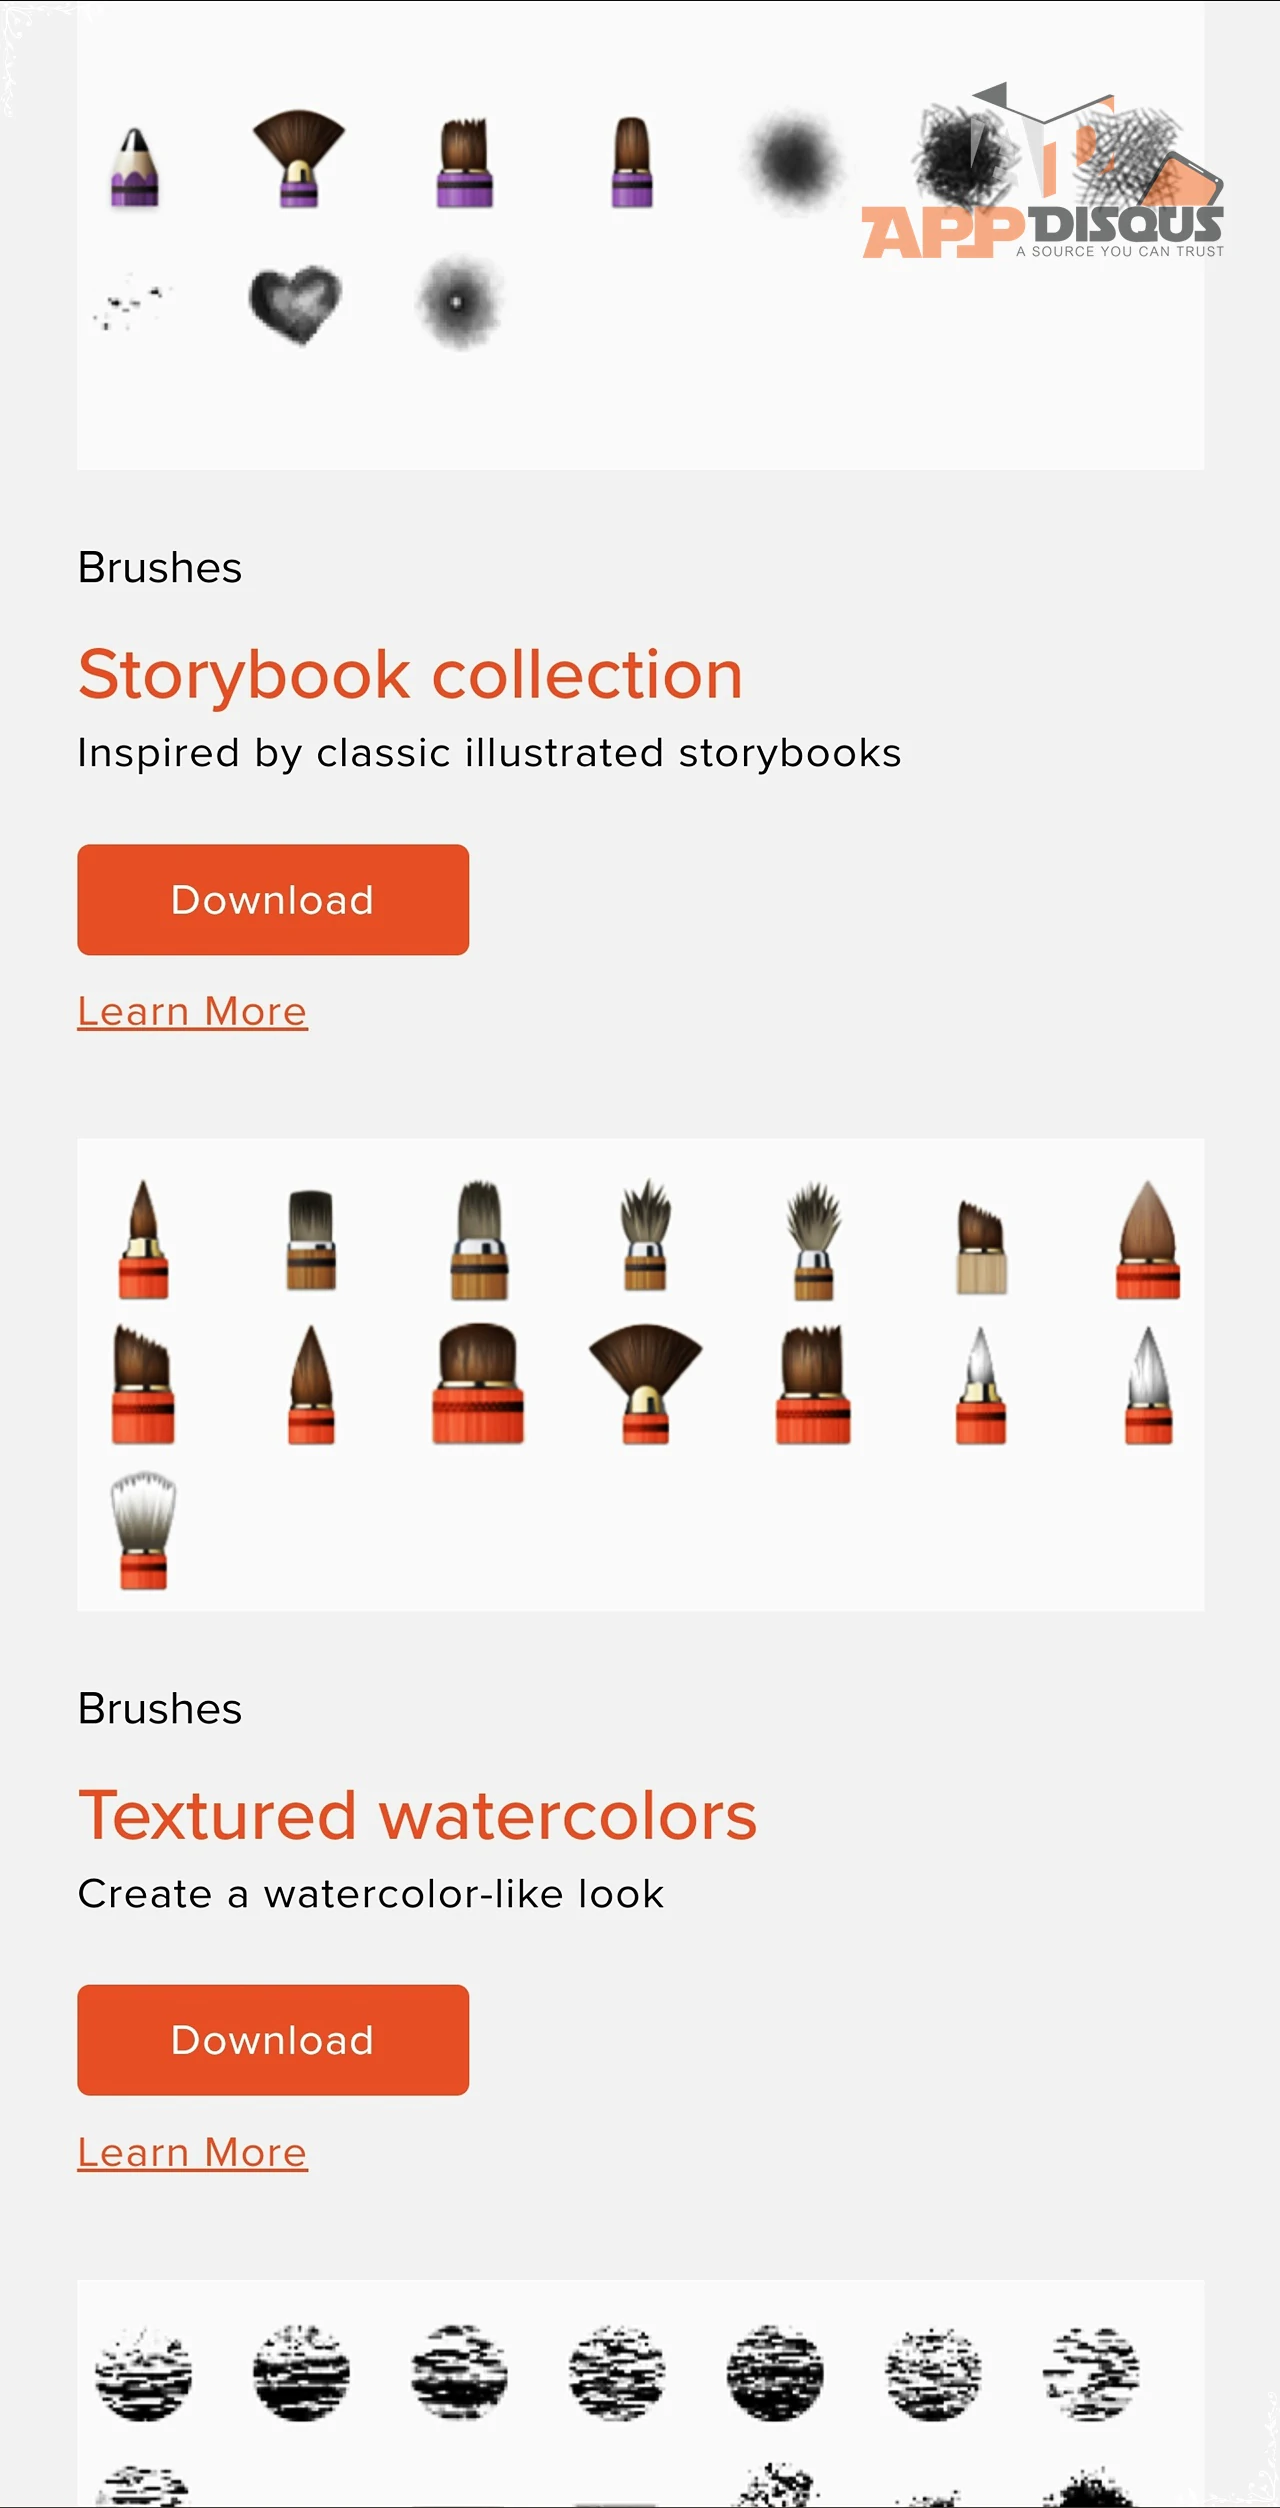Image resolution: width=1280 pixels, height=2508 pixels.
Task: Click the heart-shaped brush stamp
Action: pos(295,305)
